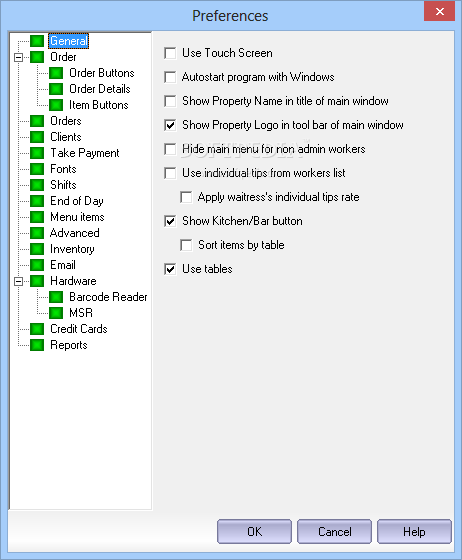Image resolution: width=462 pixels, height=560 pixels.
Task: Click the green icon beside Shifts
Action: click(x=37, y=185)
